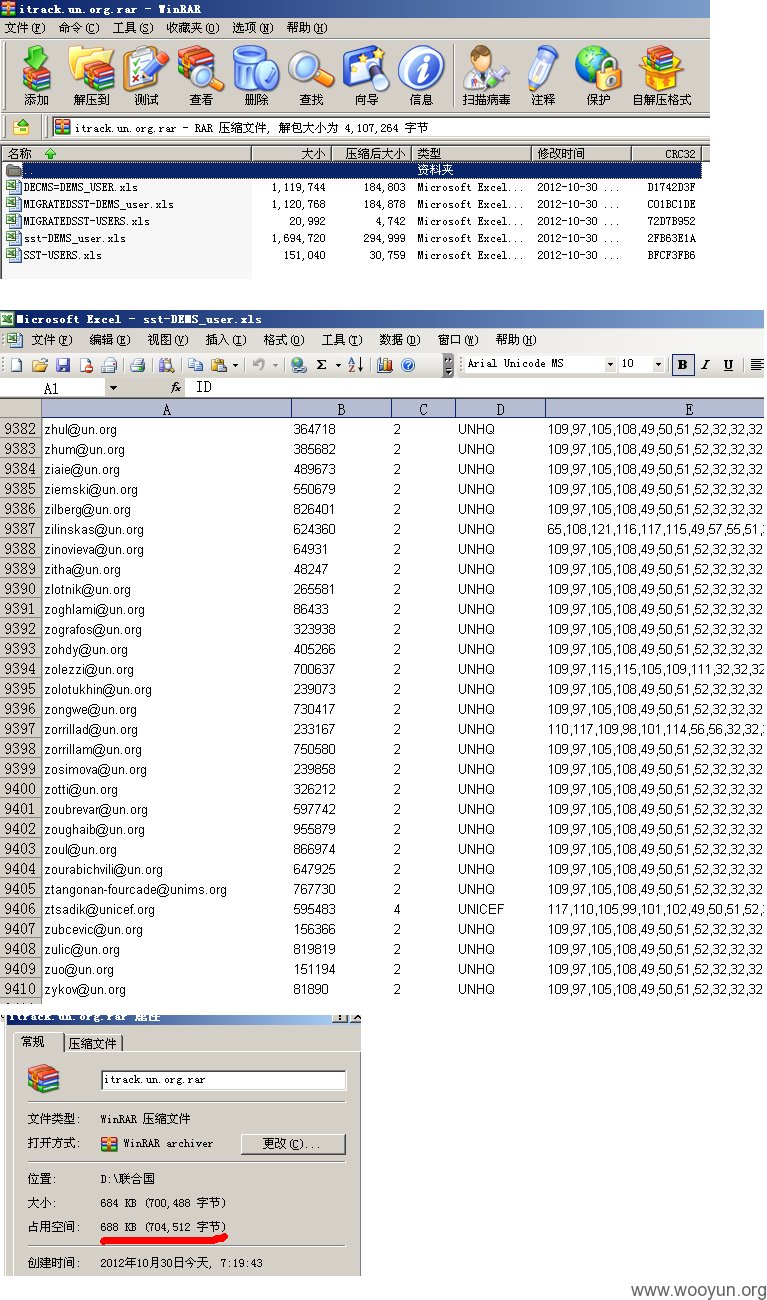The width and height of the screenshot is (767, 1300).
Task: Click Excel's New workbook icon
Action: (16, 365)
